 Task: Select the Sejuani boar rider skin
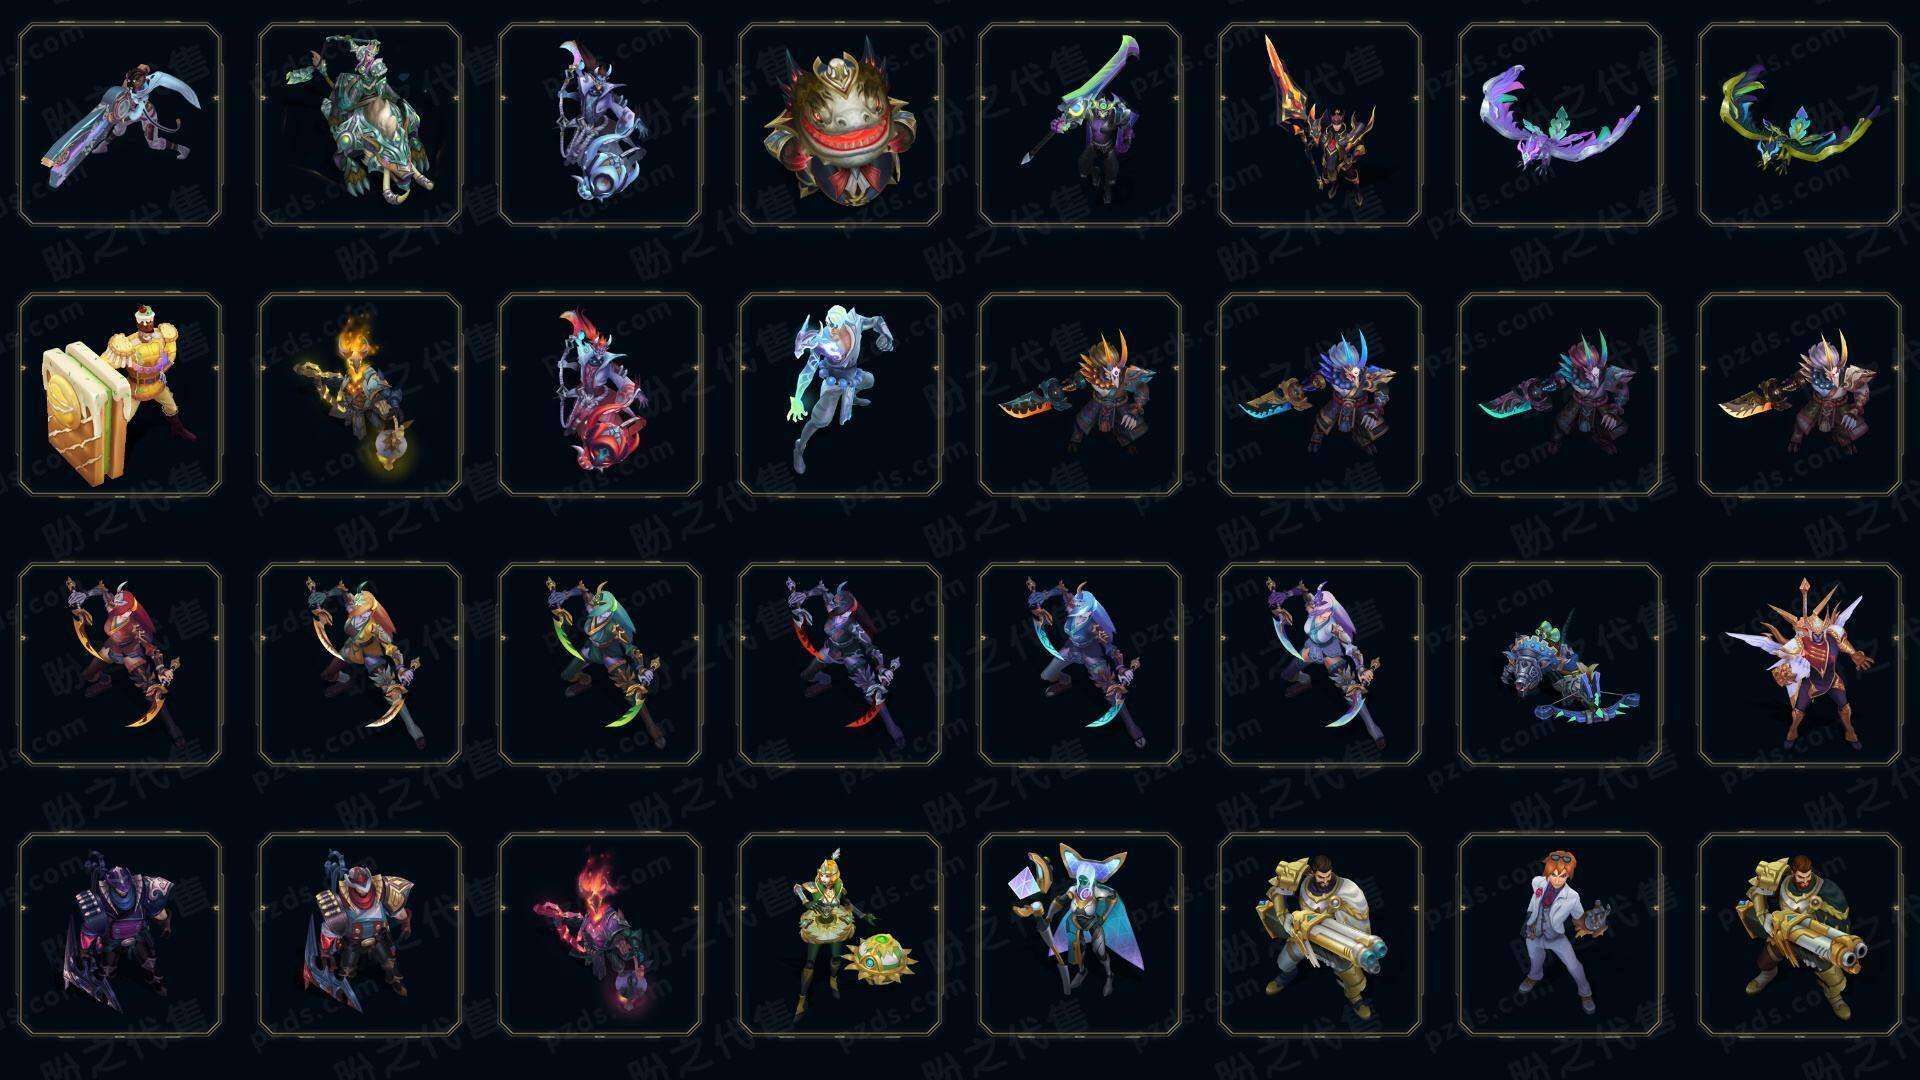coord(360,125)
